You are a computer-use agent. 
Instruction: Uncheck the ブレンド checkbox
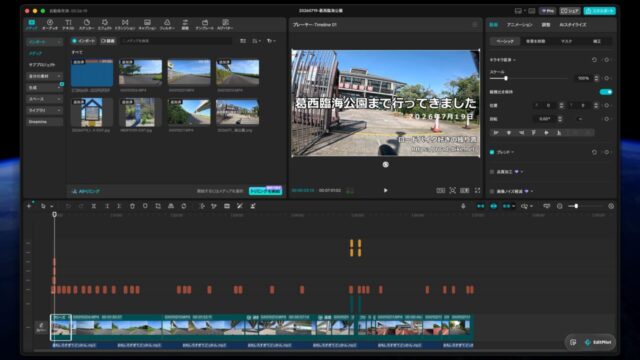492,152
